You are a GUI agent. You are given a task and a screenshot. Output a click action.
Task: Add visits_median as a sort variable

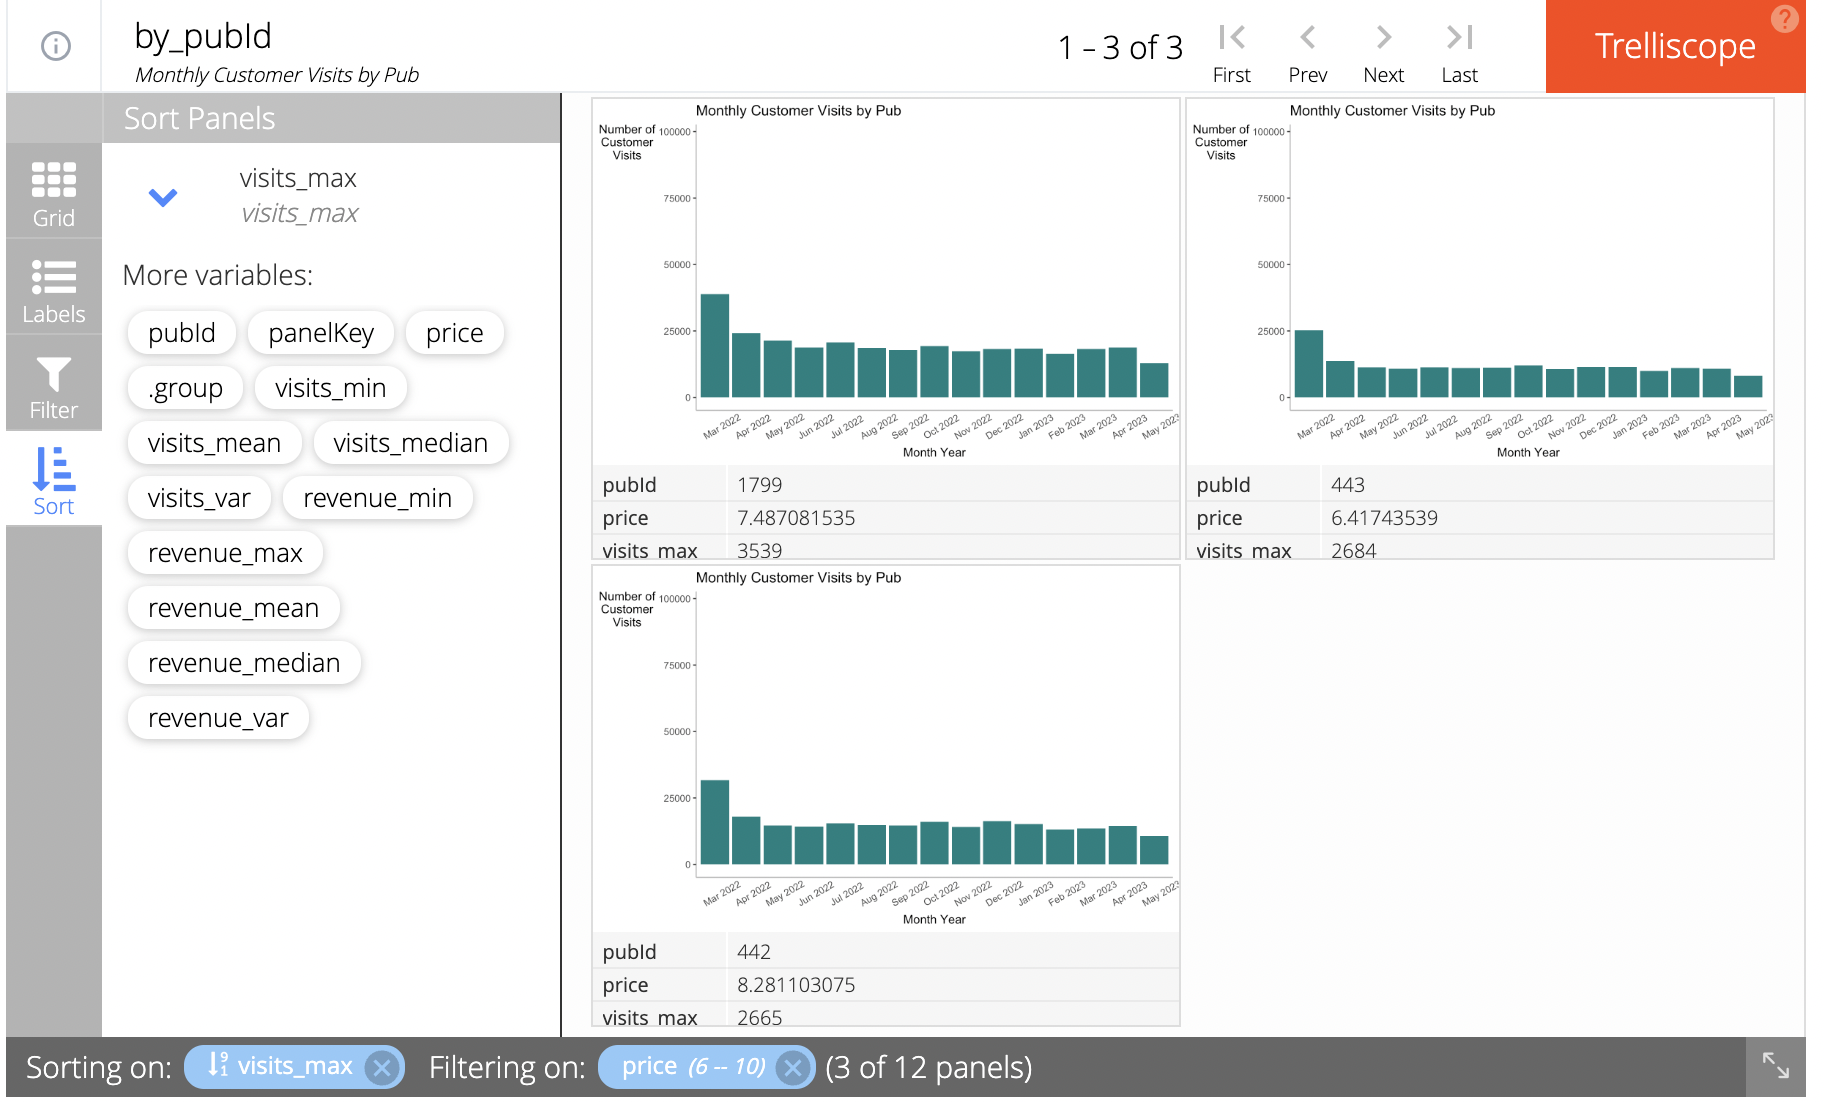(x=411, y=443)
